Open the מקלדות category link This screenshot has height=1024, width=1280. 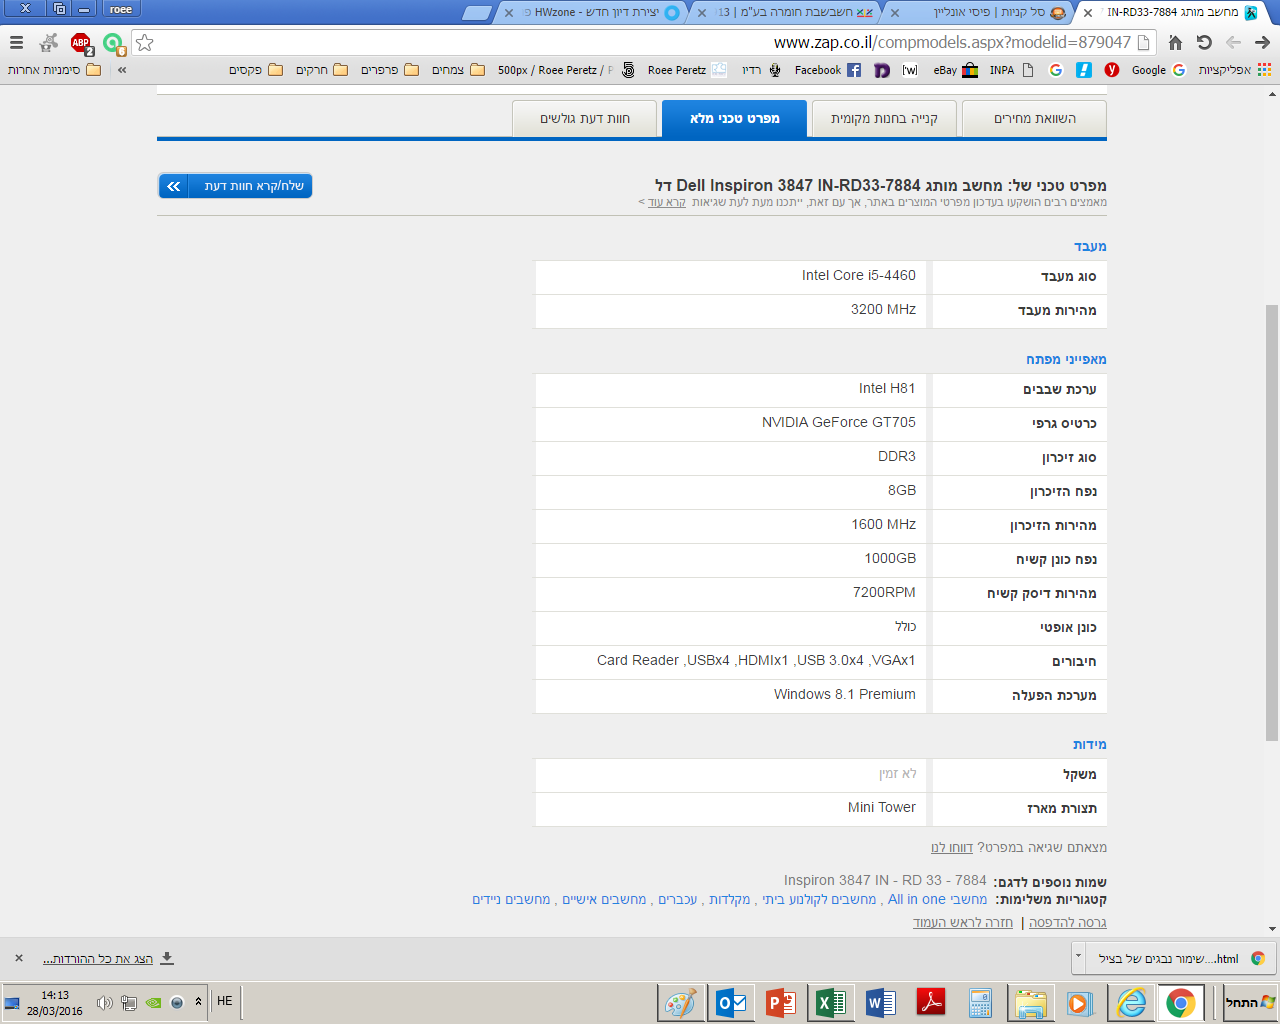coord(729,899)
